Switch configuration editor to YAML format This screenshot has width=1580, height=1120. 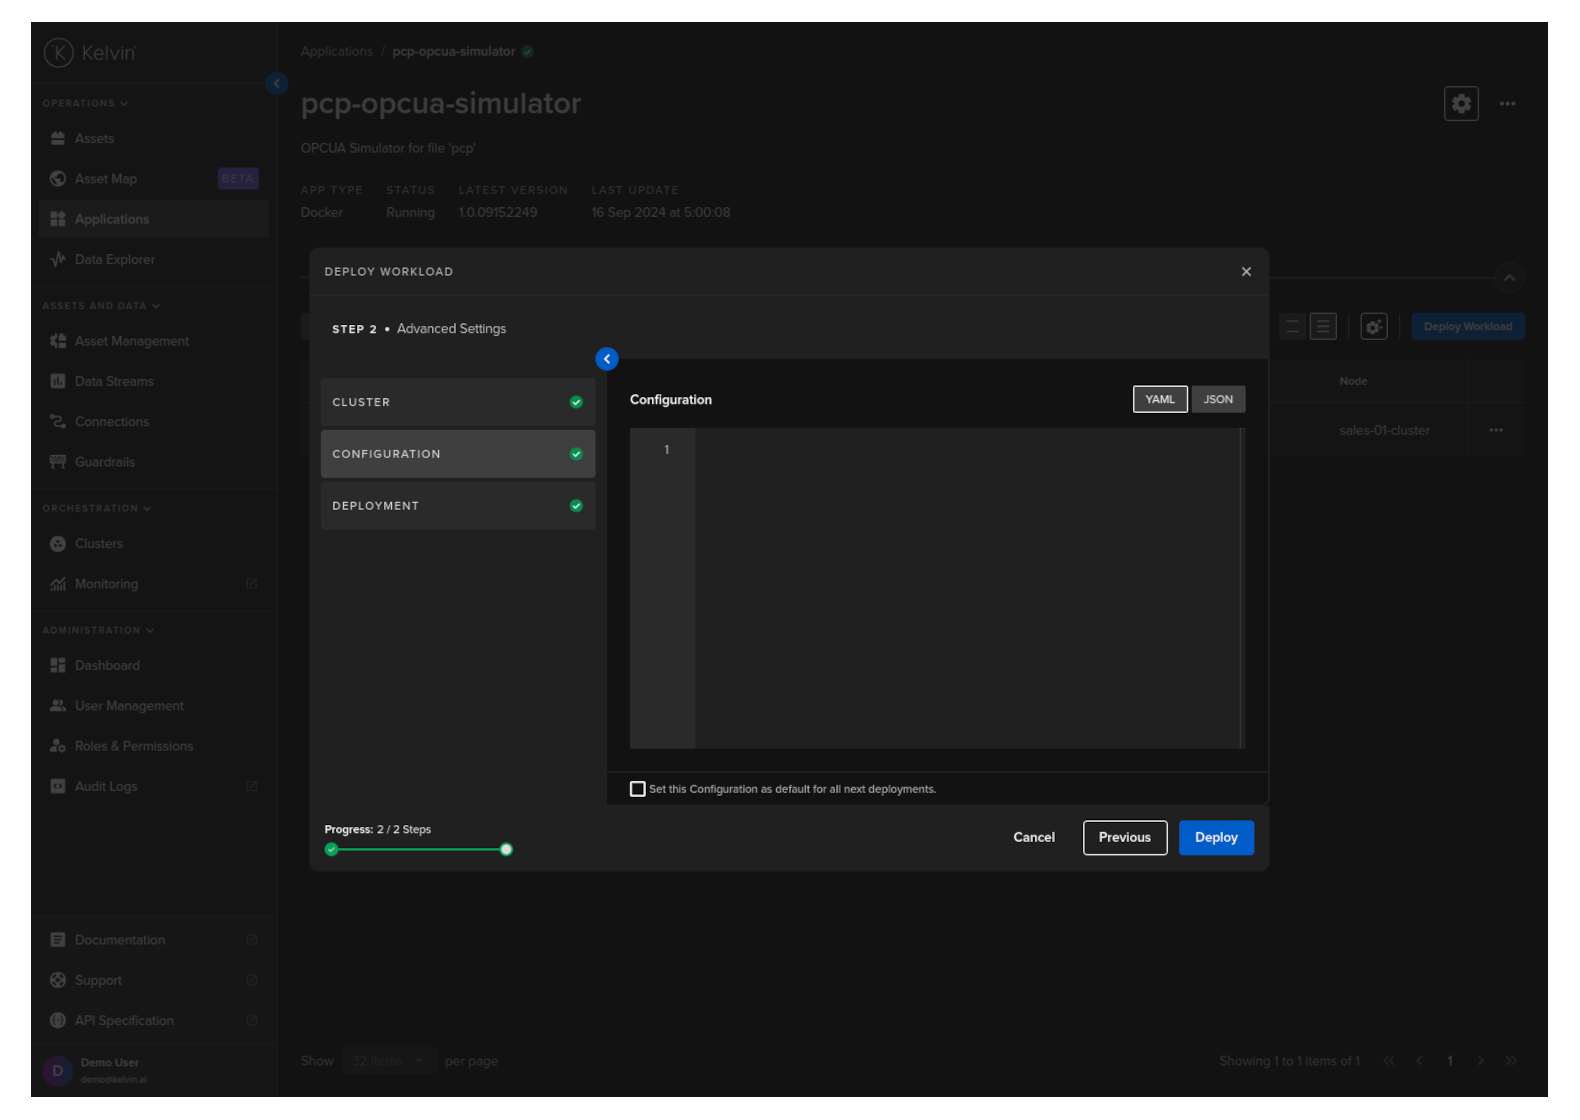(x=1160, y=400)
